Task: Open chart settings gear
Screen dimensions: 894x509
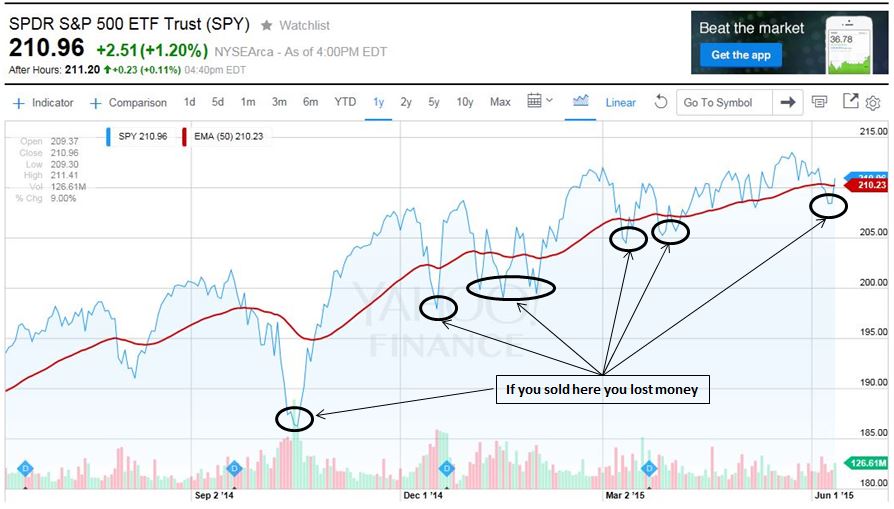Action: [873, 102]
